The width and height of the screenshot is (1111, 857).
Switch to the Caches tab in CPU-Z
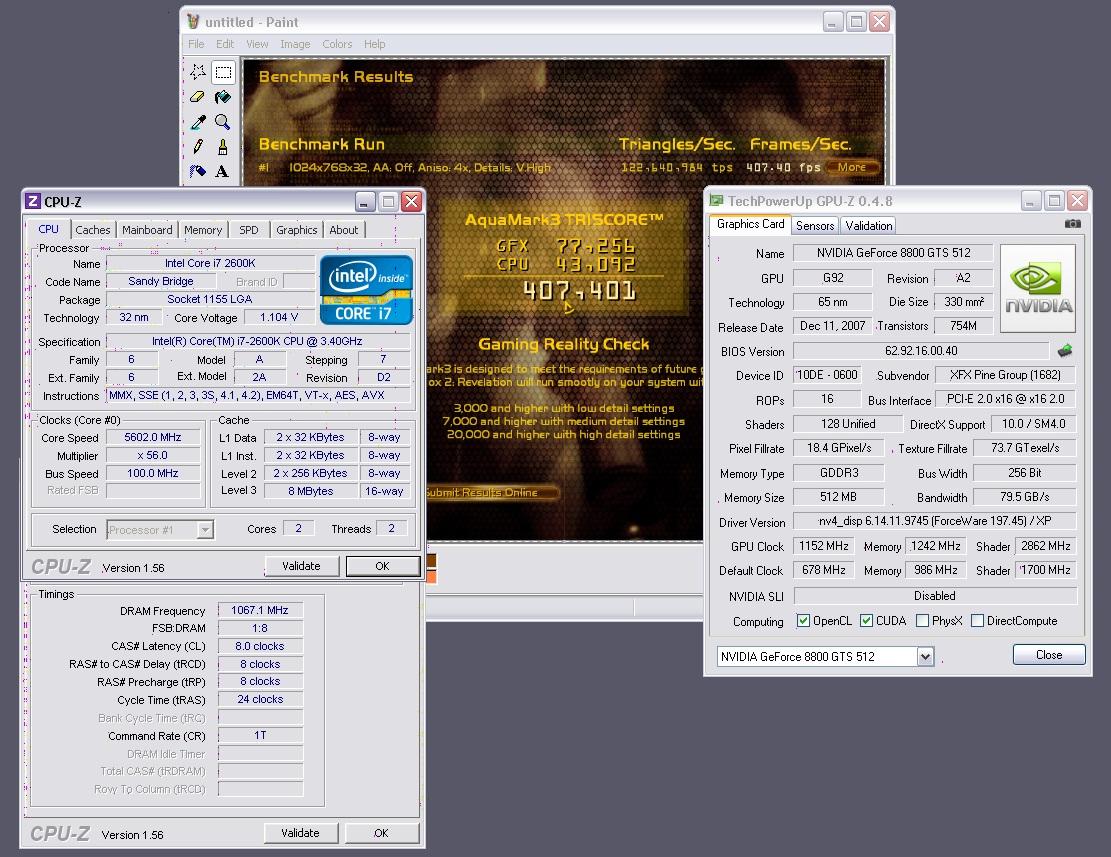tap(93, 230)
